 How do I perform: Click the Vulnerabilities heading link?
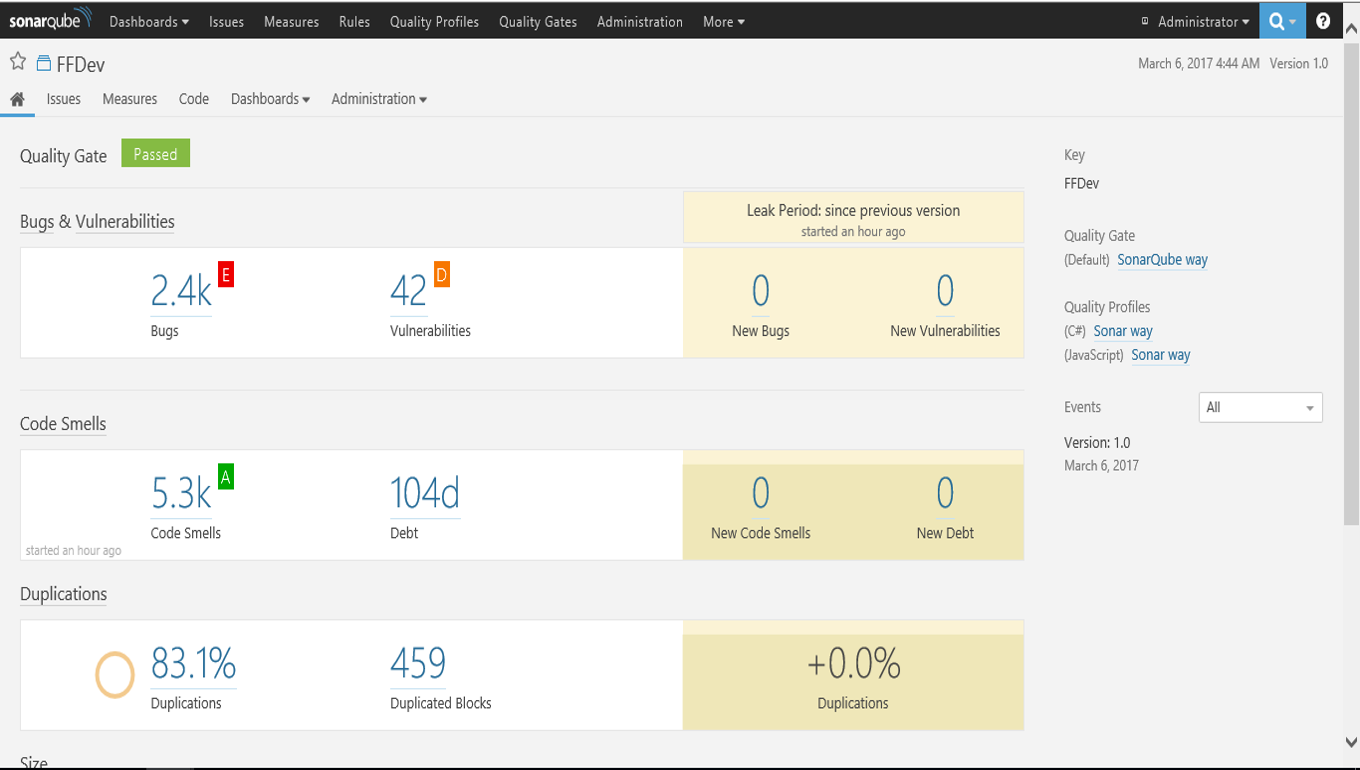coord(125,222)
